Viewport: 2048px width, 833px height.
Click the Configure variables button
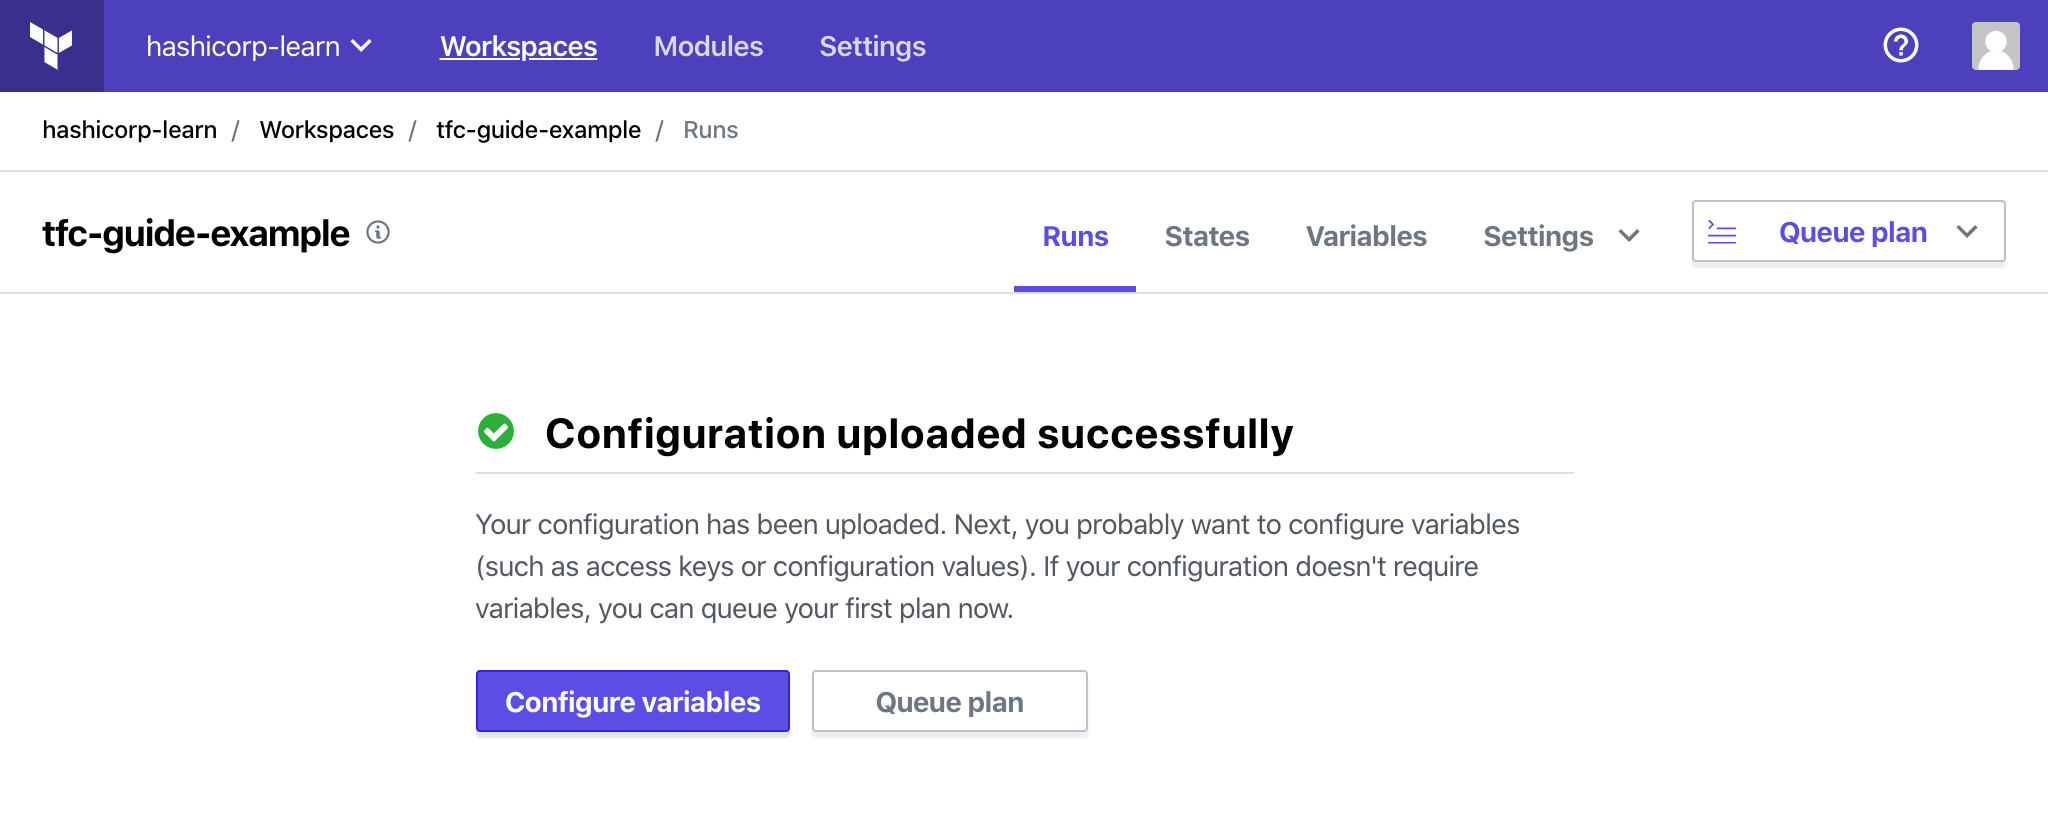click(632, 701)
